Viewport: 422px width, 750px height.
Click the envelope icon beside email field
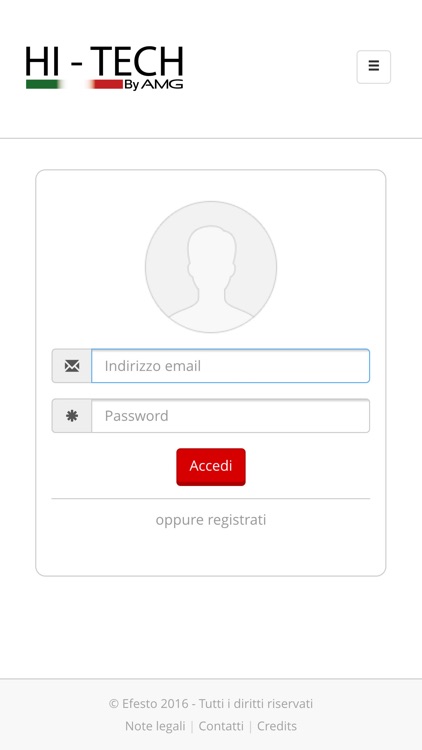point(72,366)
